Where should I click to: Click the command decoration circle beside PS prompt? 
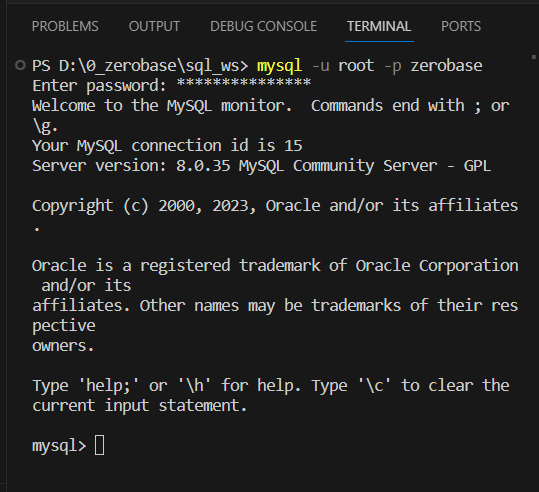[x=20, y=65]
